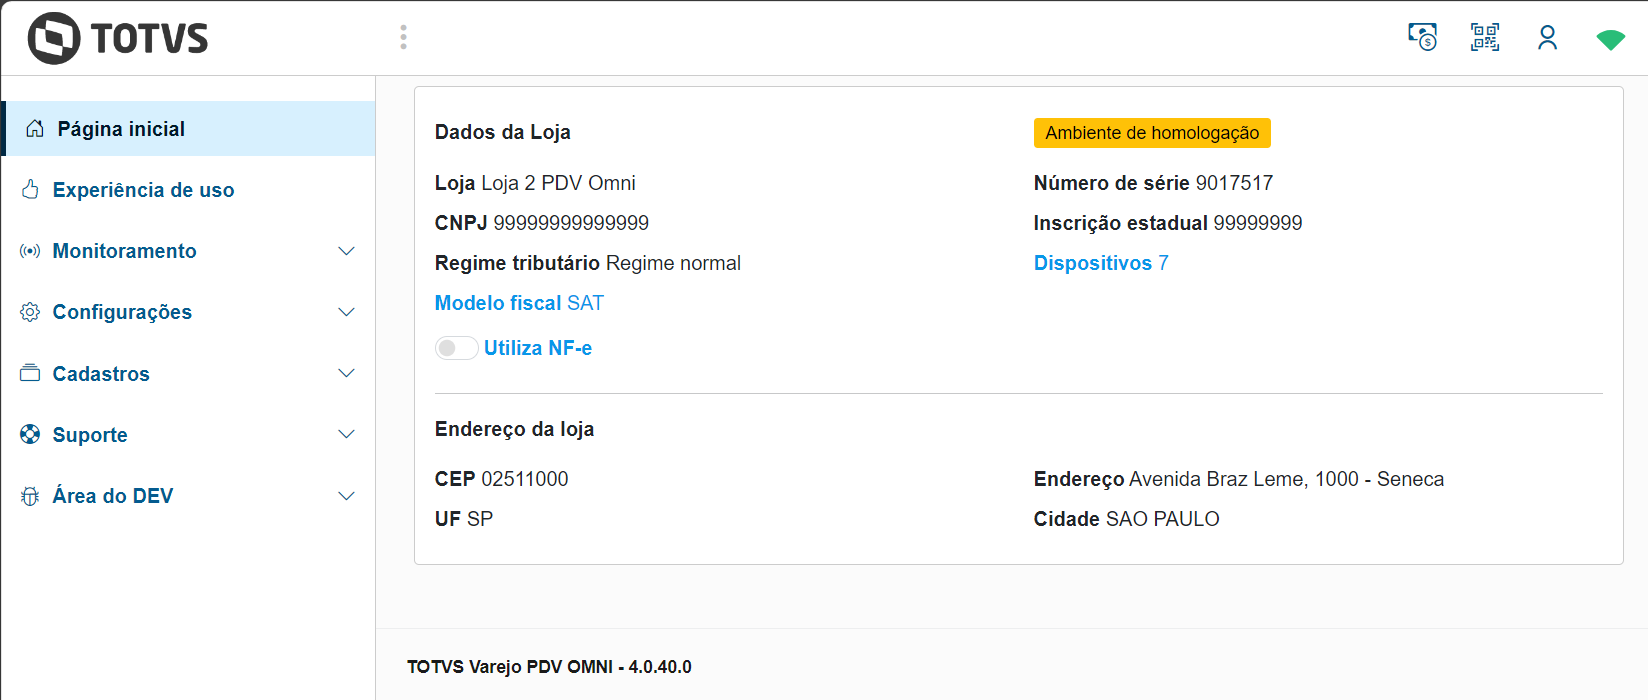The image size is (1648, 700).
Task: Expand the Área do DEV chevron
Action: [x=346, y=496]
